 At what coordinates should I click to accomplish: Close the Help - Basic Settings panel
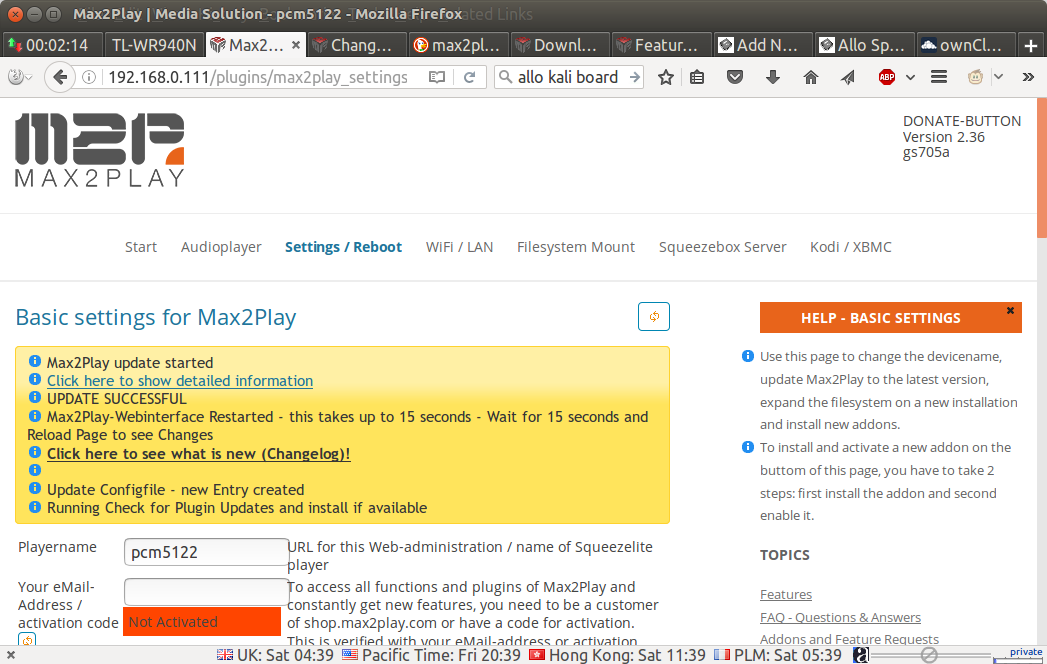coord(1010,311)
